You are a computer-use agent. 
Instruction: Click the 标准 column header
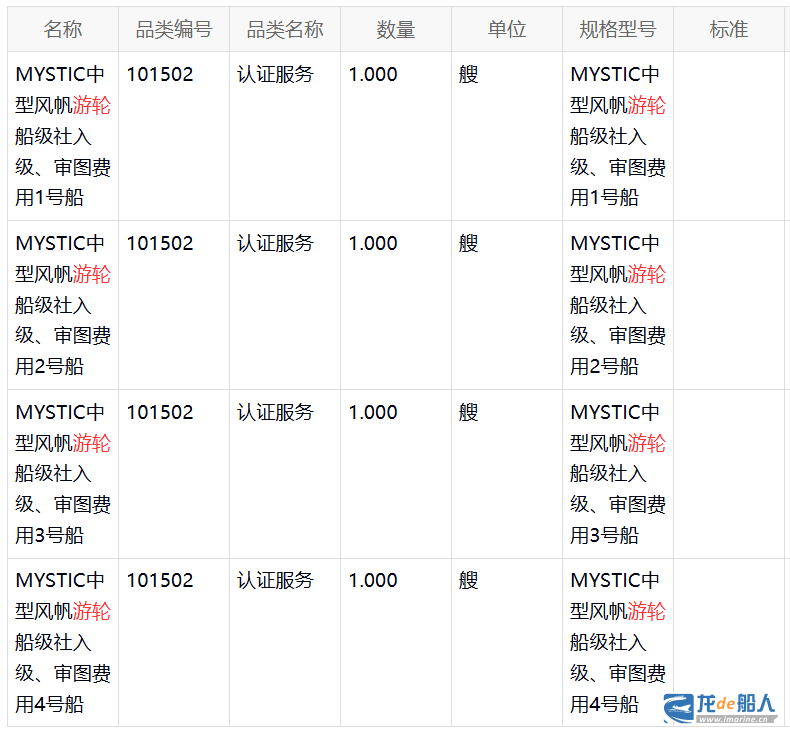click(729, 30)
